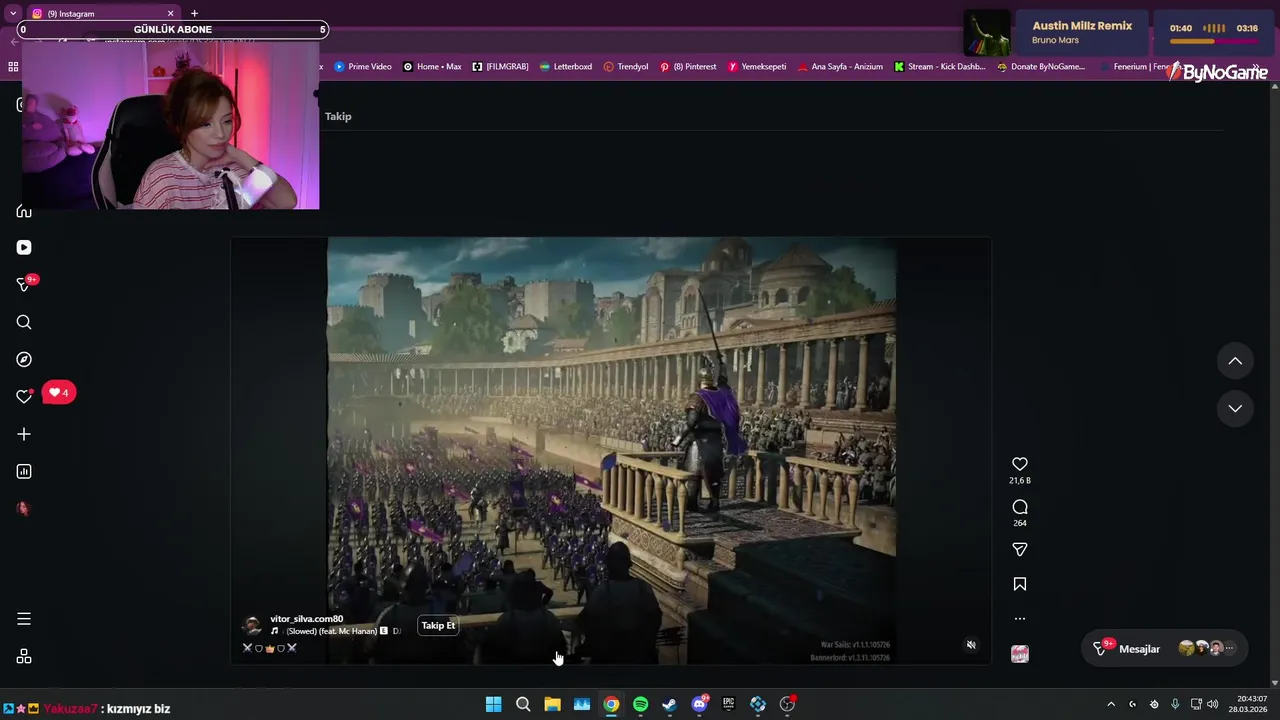Image resolution: width=1280 pixels, height=720 pixels.
Task: Share the reel using paper plane icon
Action: (x=1020, y=549)
